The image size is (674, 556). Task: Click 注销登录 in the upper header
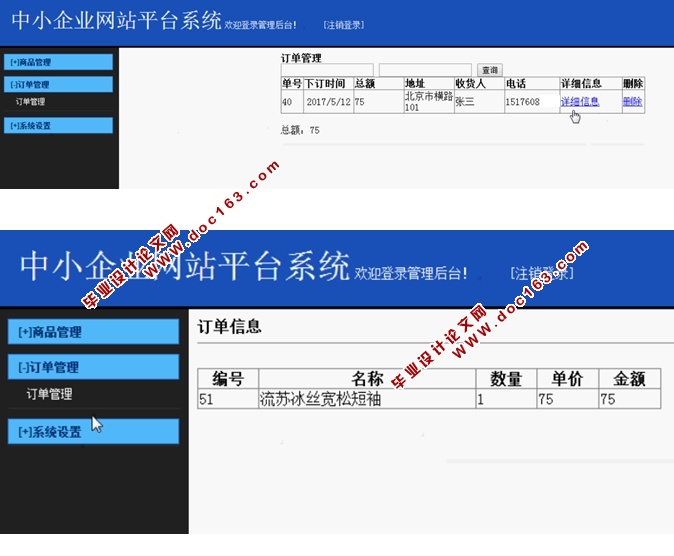tap(343, 25)
